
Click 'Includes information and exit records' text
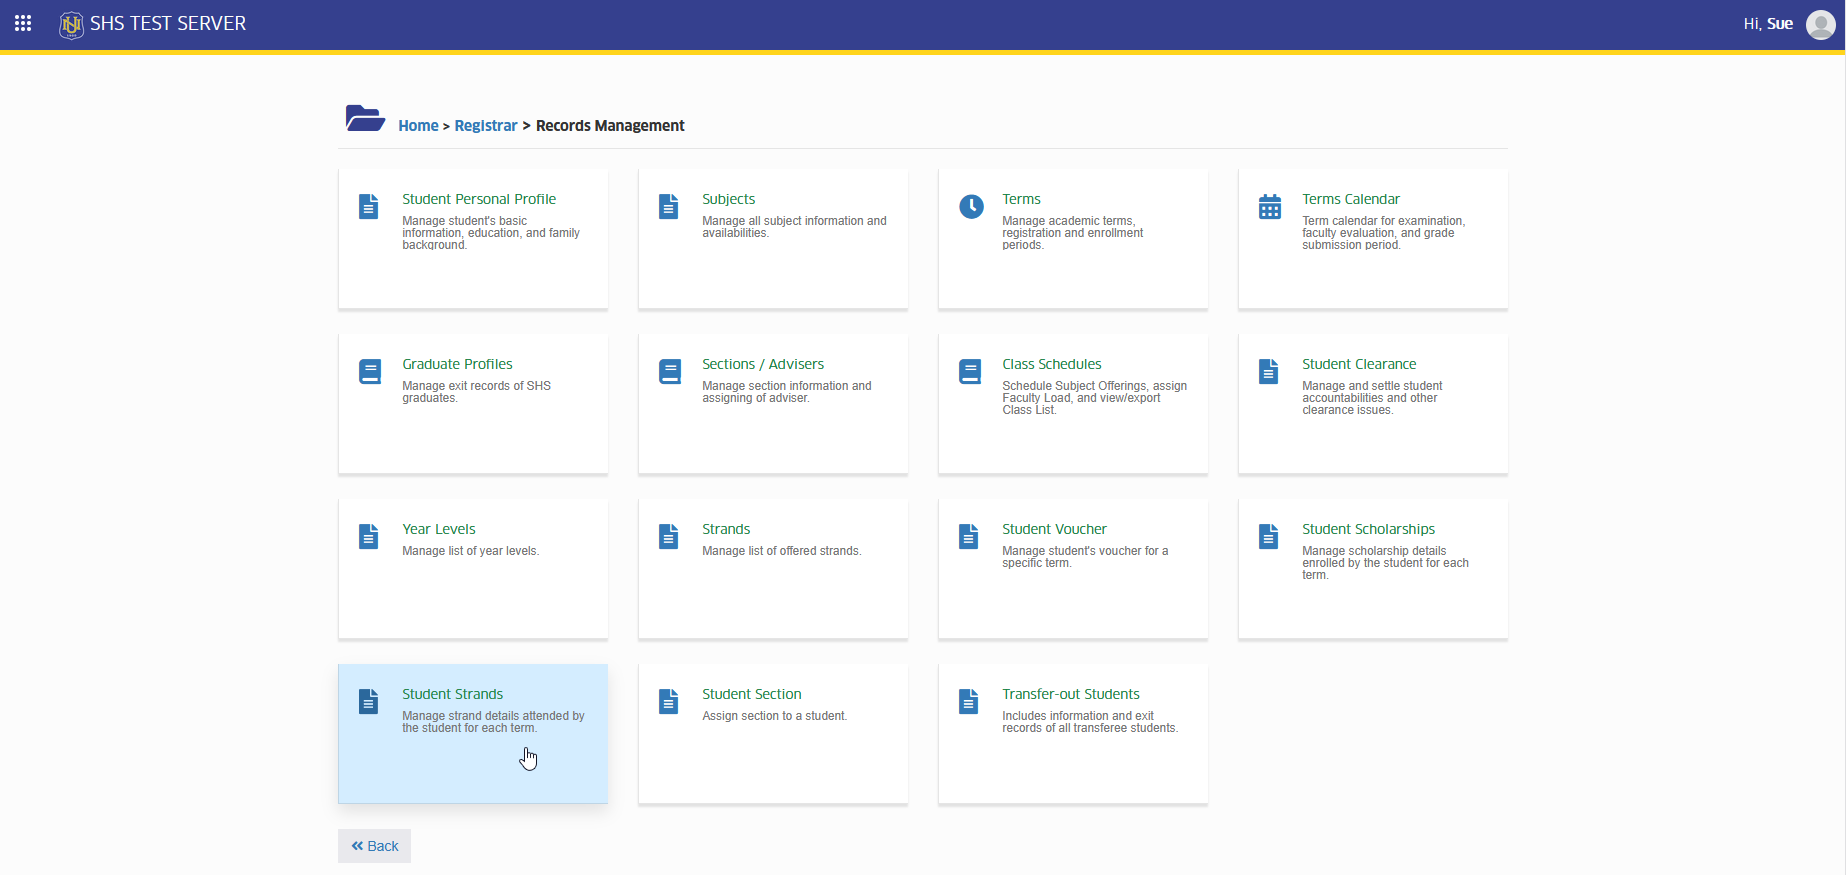tap(1090, 722)
